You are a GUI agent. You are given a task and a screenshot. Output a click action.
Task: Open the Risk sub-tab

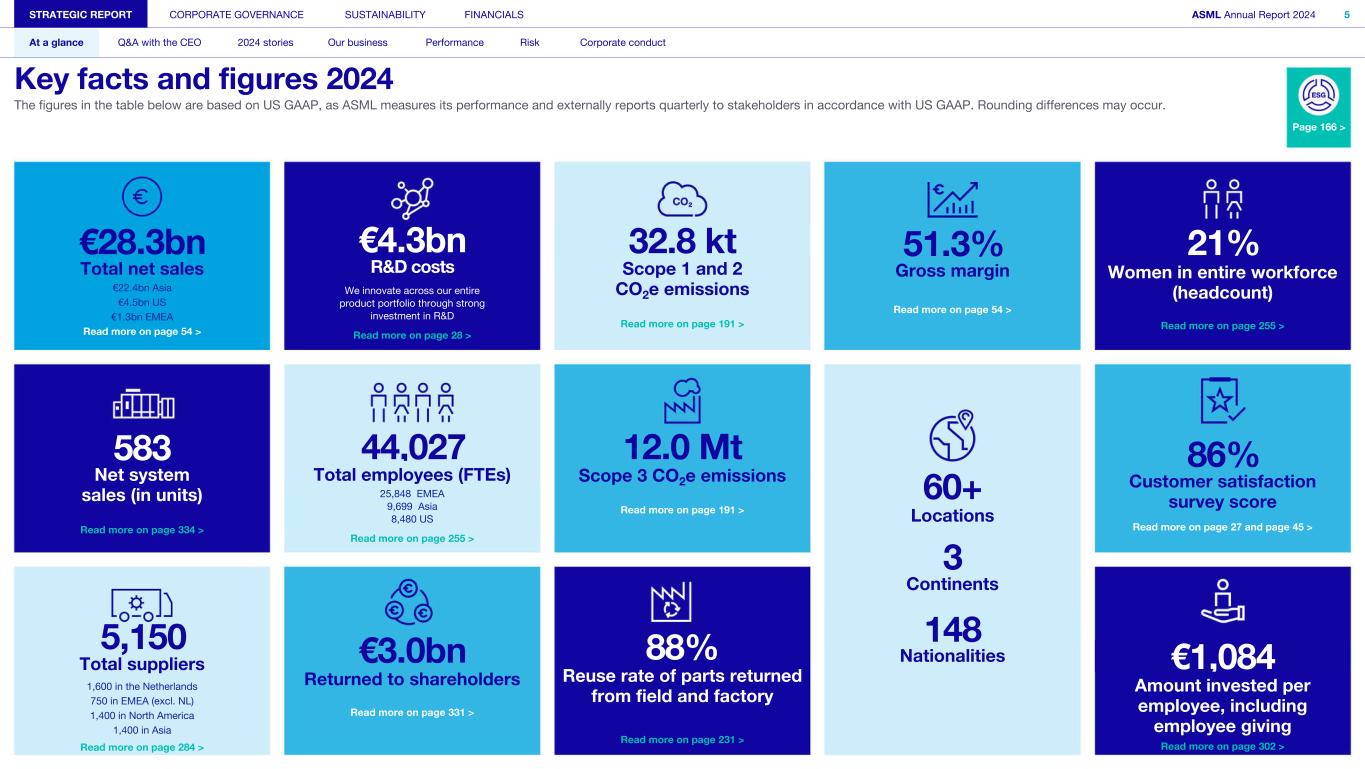pos(530,42)
